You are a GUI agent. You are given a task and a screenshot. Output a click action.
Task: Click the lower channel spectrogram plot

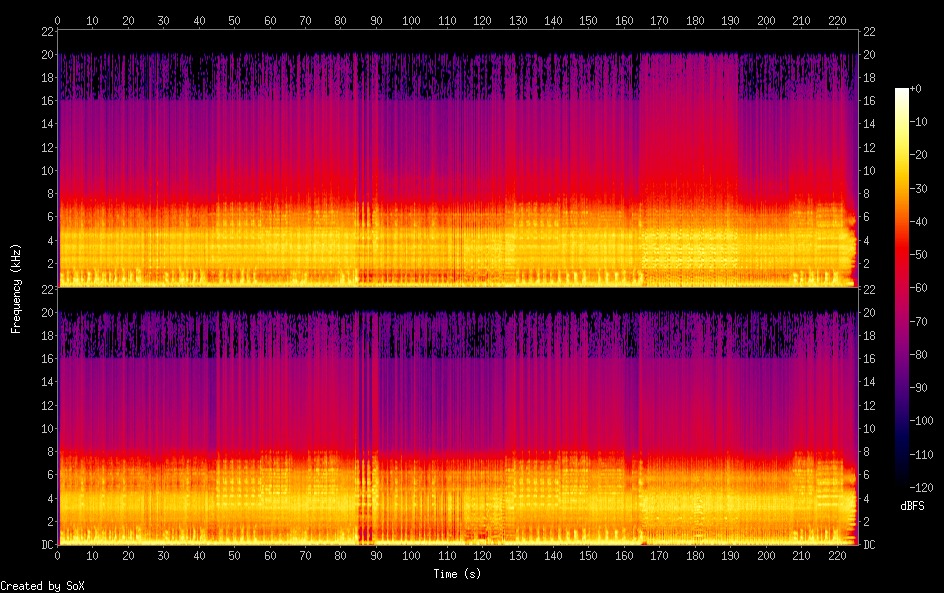pos(458,417)
